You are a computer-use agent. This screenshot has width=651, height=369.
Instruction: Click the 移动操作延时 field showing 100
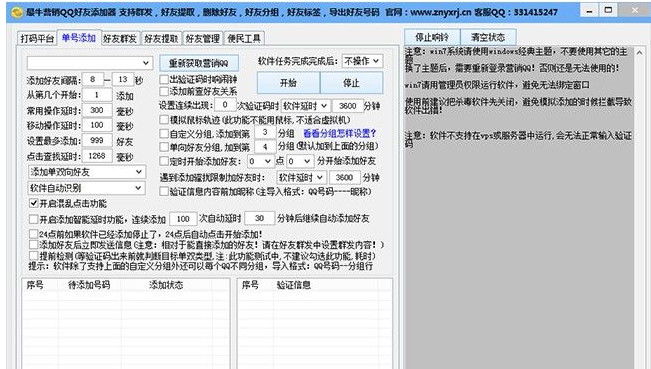pos(97,125)
